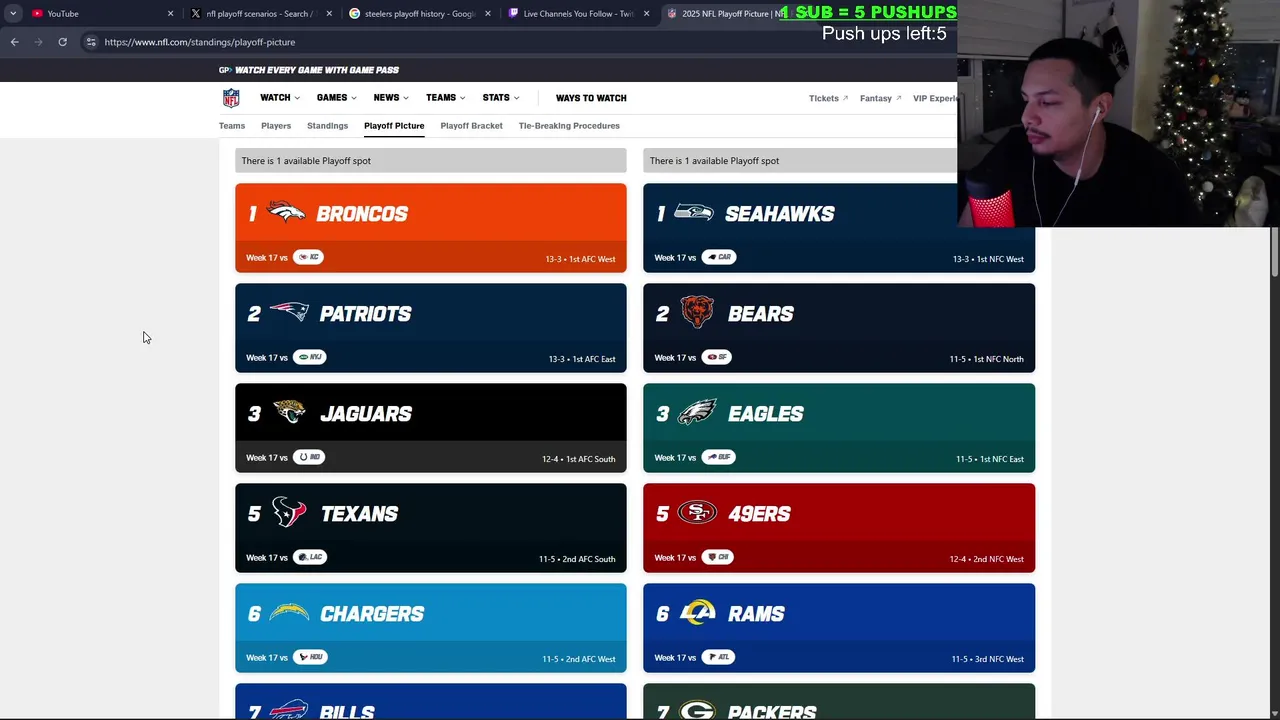Click the Eagles team logo

tap(697, 412)
